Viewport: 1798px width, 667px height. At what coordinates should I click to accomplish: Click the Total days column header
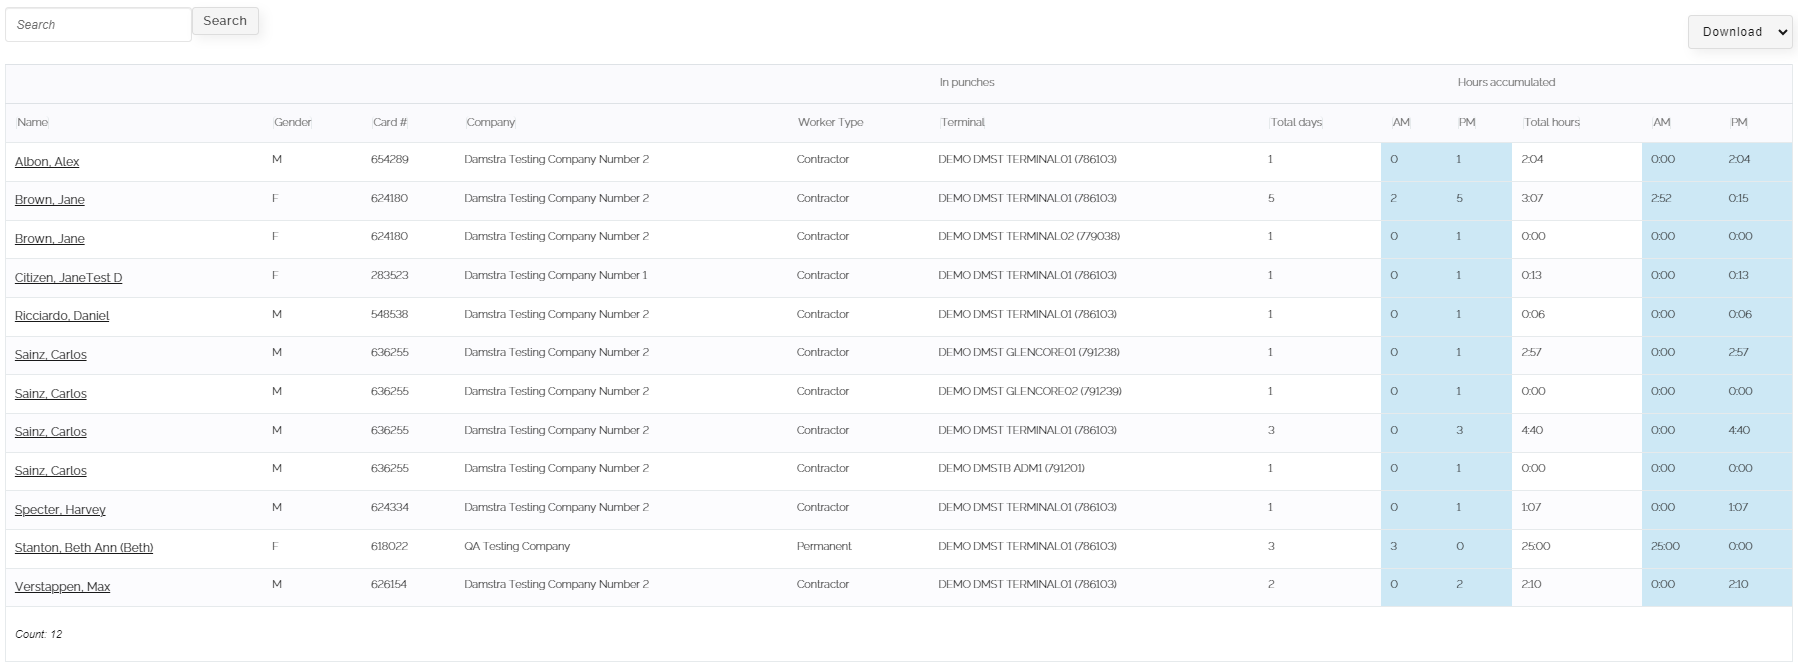point(1297,122)
